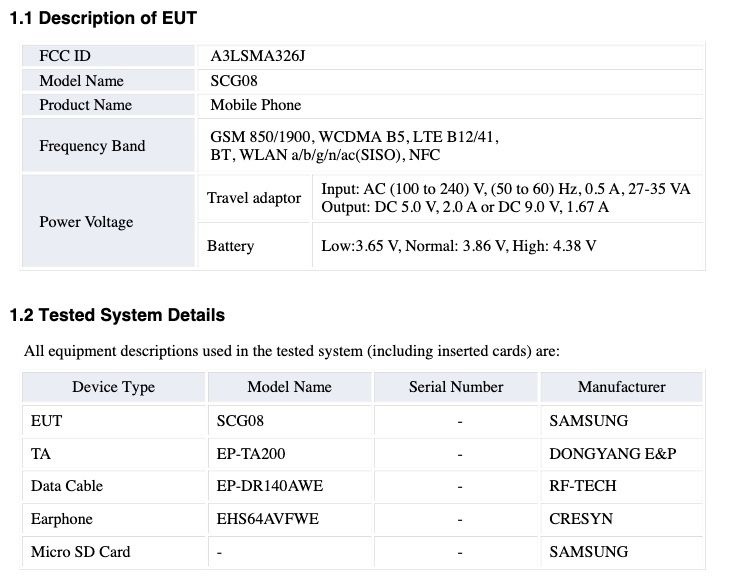Click the "Serial Number" column header
731x584 pixels.
point(456,387)
